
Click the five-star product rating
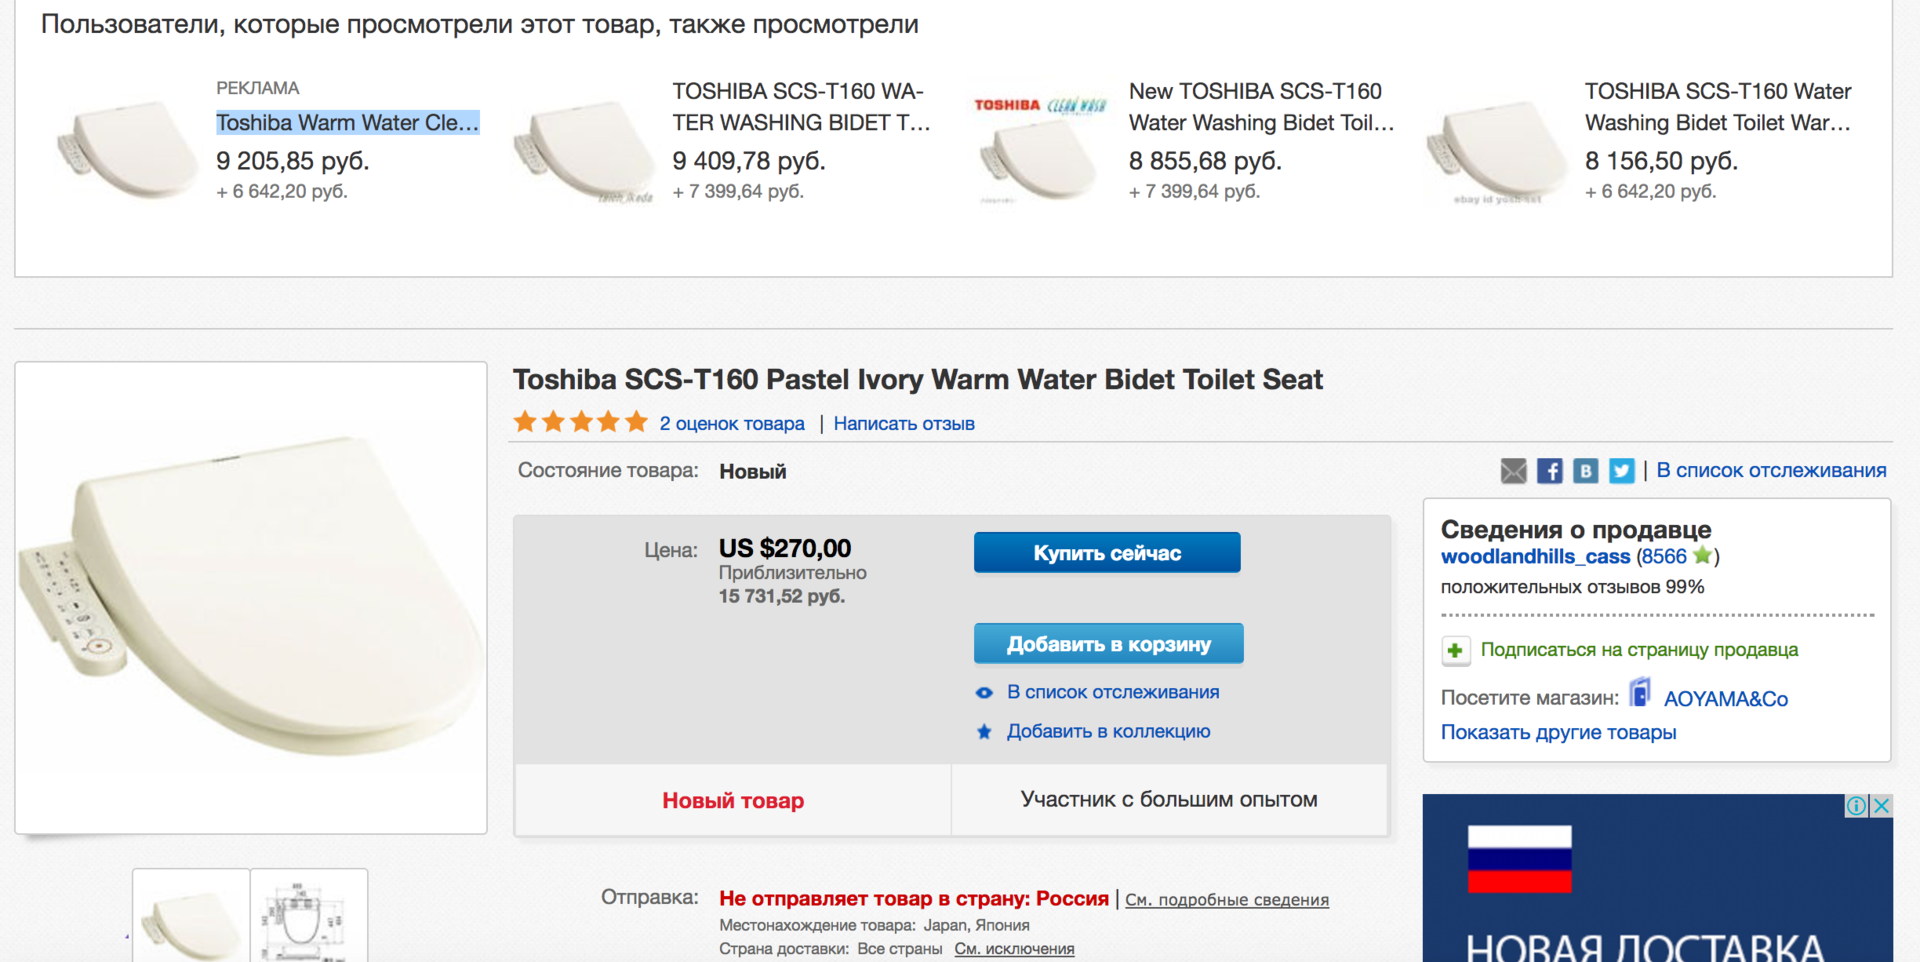click(x=580, y=423)
